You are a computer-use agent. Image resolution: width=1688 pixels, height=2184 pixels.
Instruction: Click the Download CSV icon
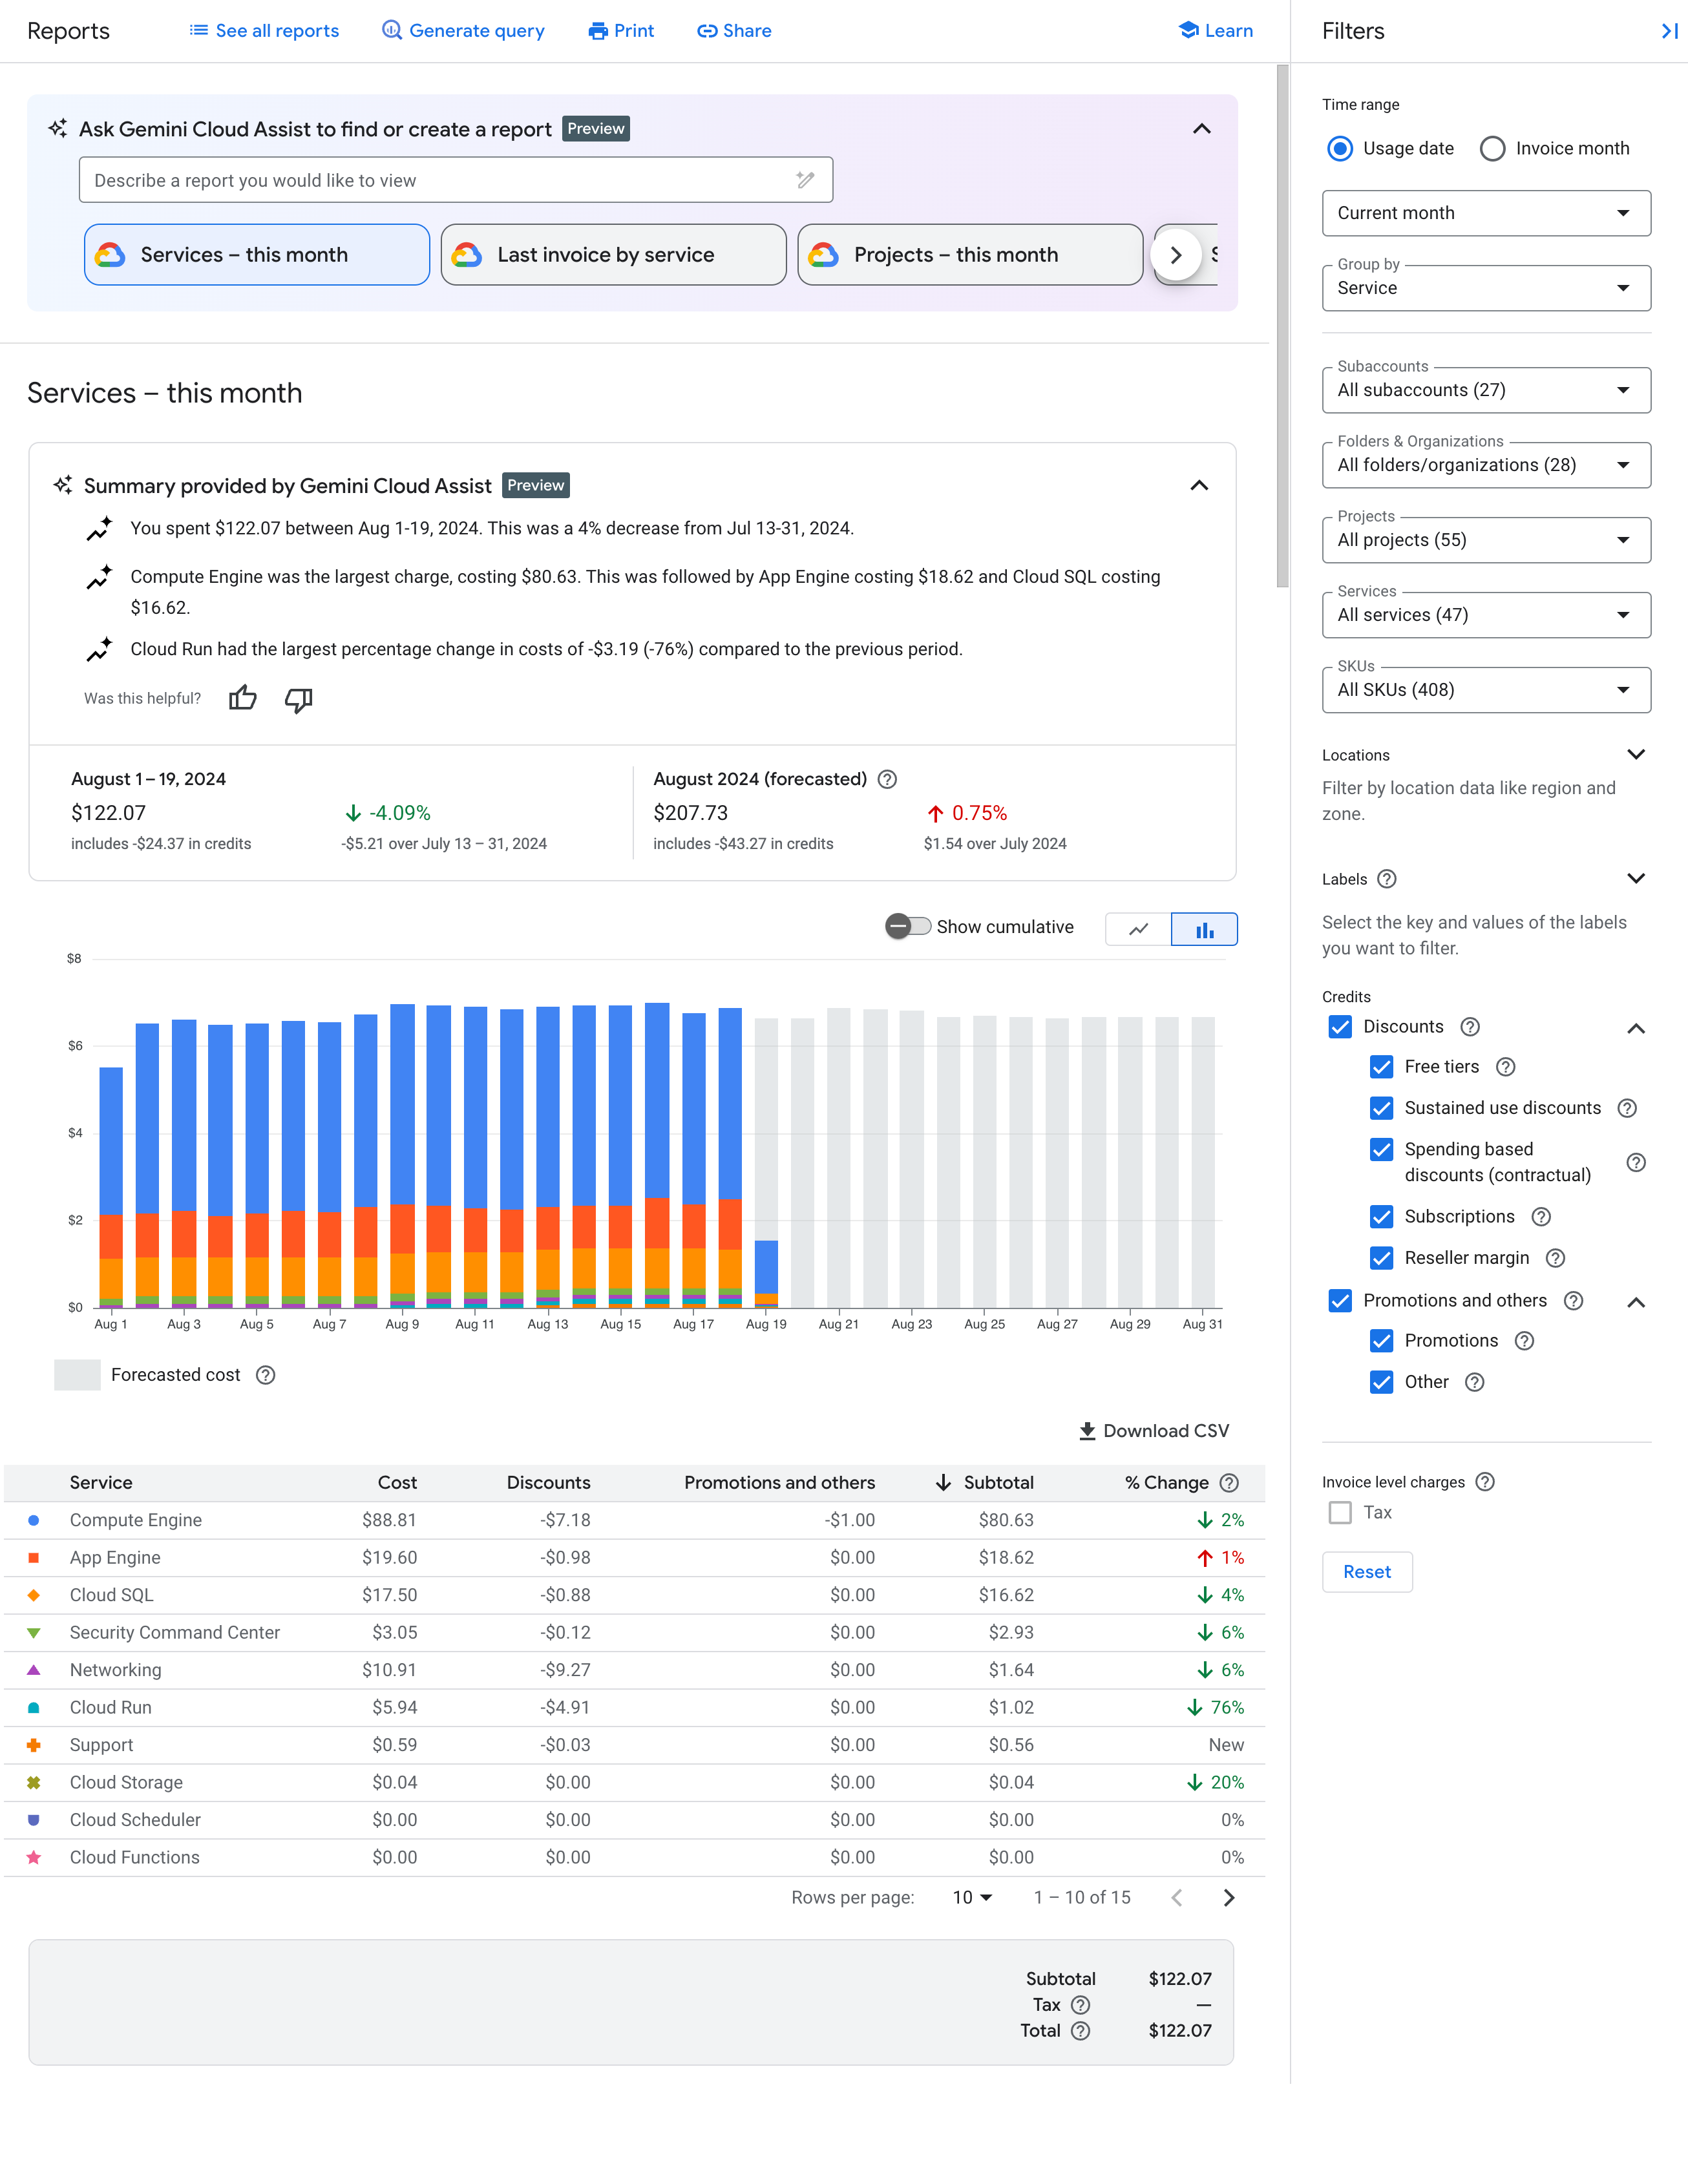click(1083, 1433)
